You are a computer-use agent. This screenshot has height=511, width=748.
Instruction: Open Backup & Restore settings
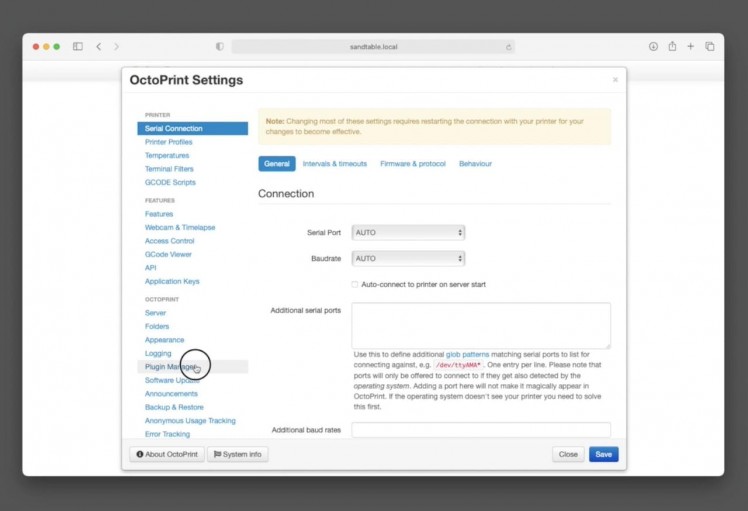[x=174, y=407]
